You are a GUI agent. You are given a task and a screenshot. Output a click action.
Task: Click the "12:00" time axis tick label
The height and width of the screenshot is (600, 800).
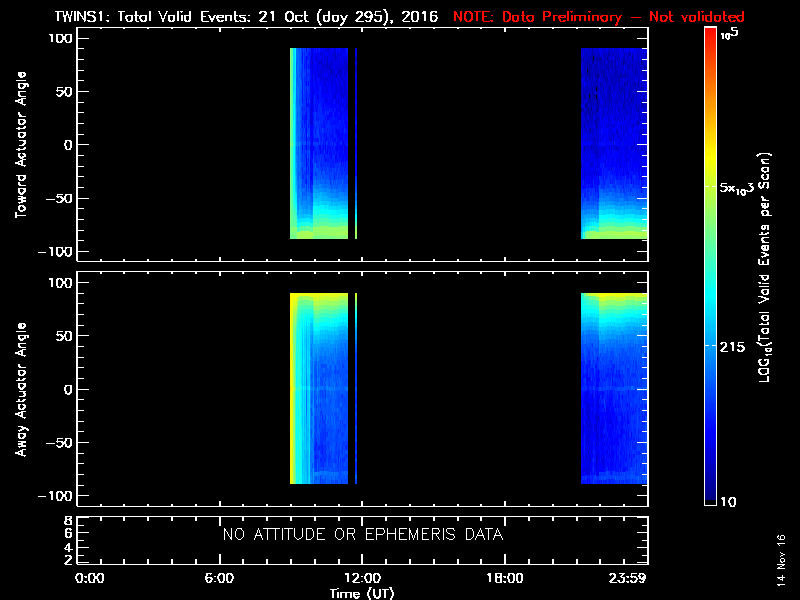tap(361, 579)
